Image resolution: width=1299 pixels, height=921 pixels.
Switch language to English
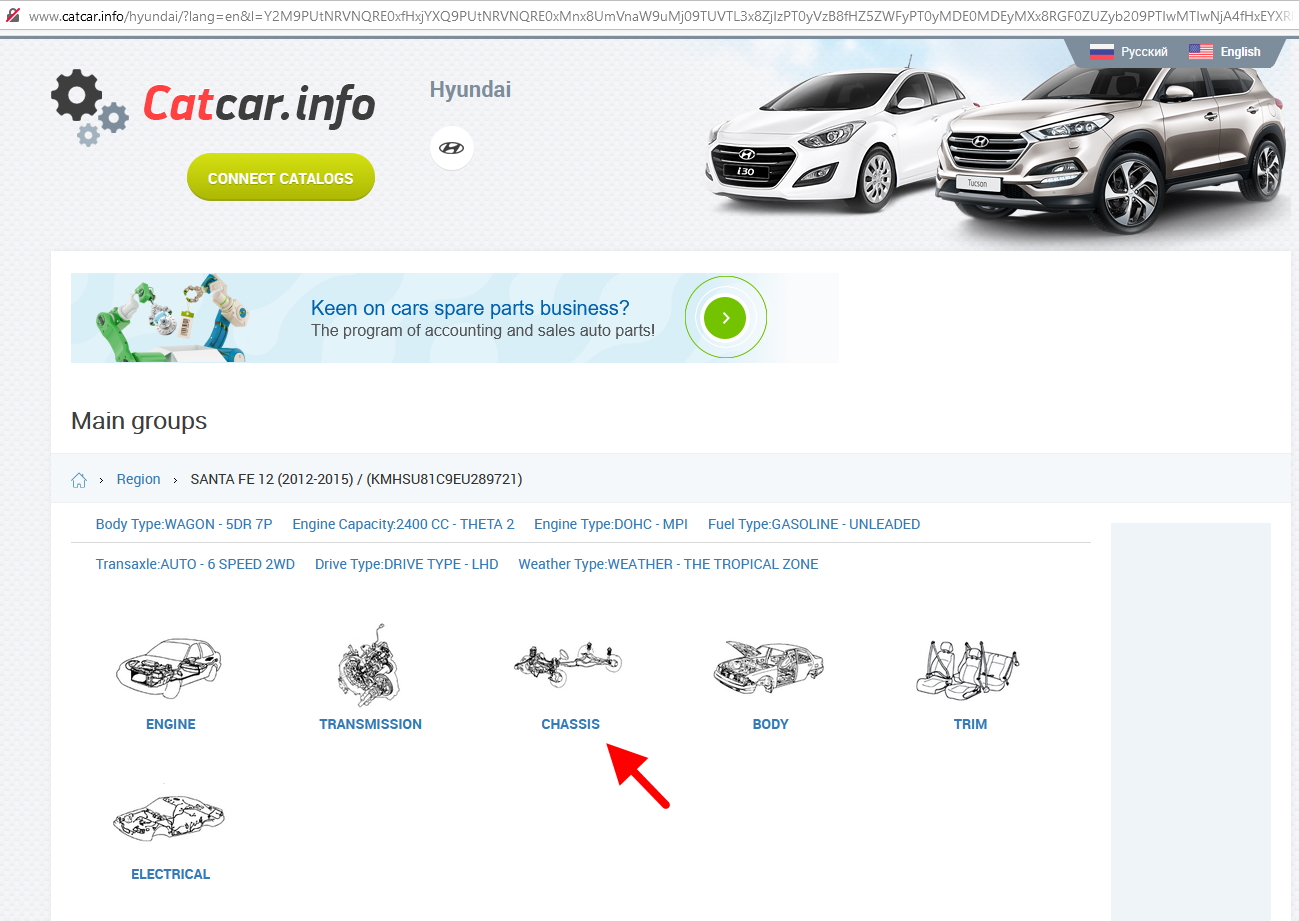tap(1225, 52)
